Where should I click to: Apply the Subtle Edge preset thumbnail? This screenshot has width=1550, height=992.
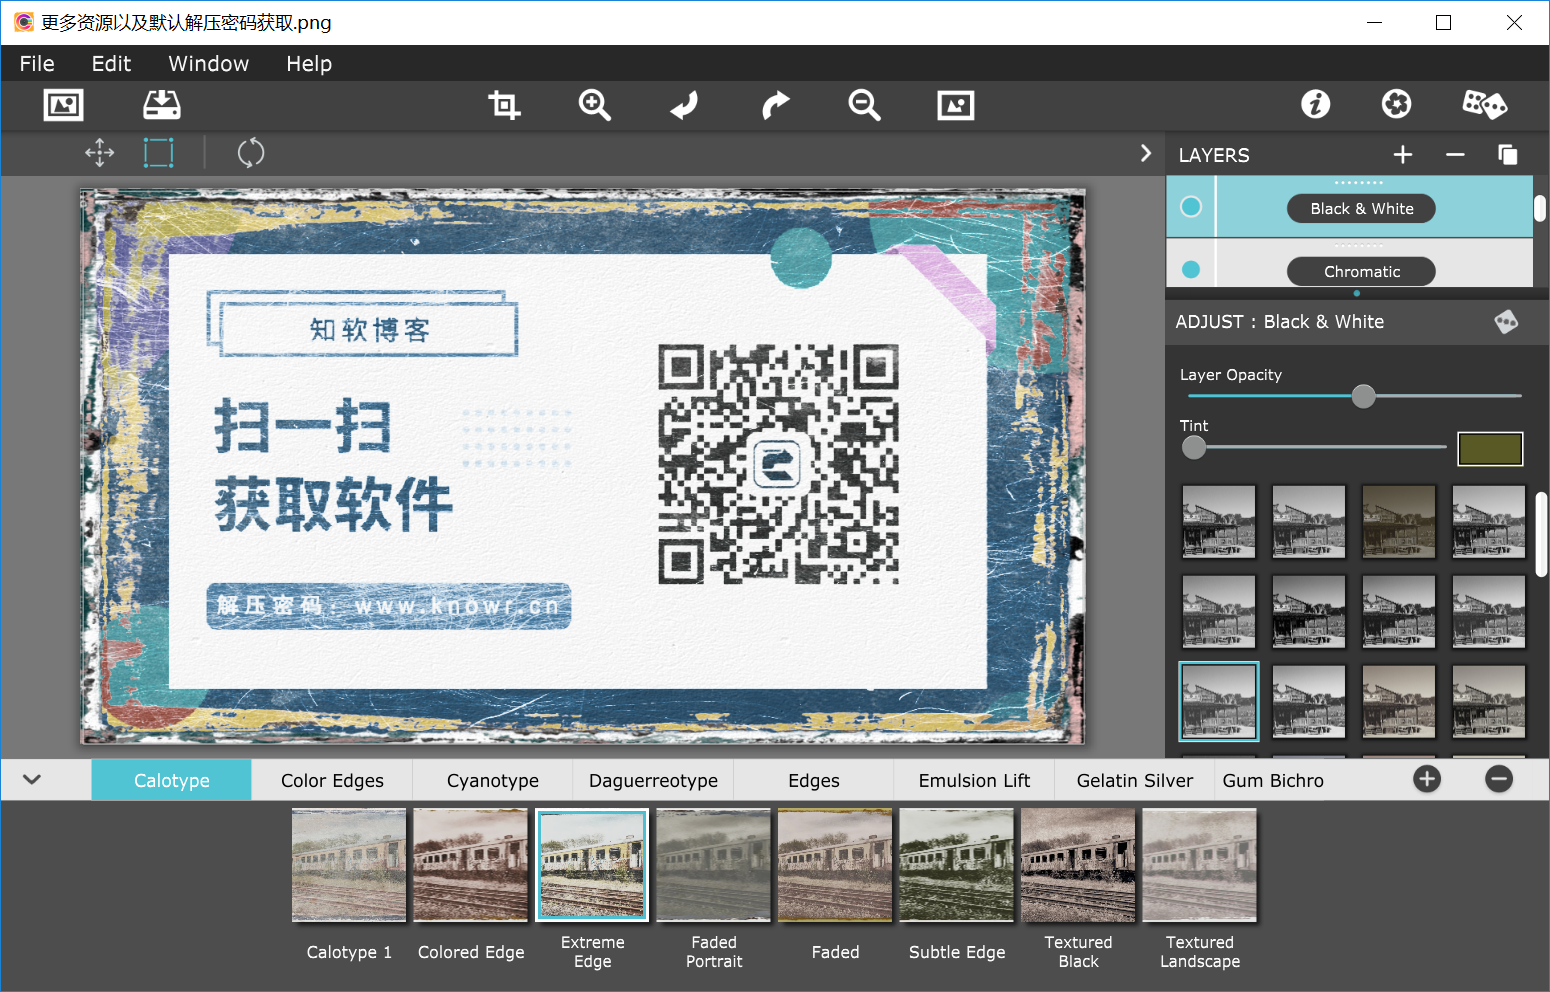[x=957, y=865]
